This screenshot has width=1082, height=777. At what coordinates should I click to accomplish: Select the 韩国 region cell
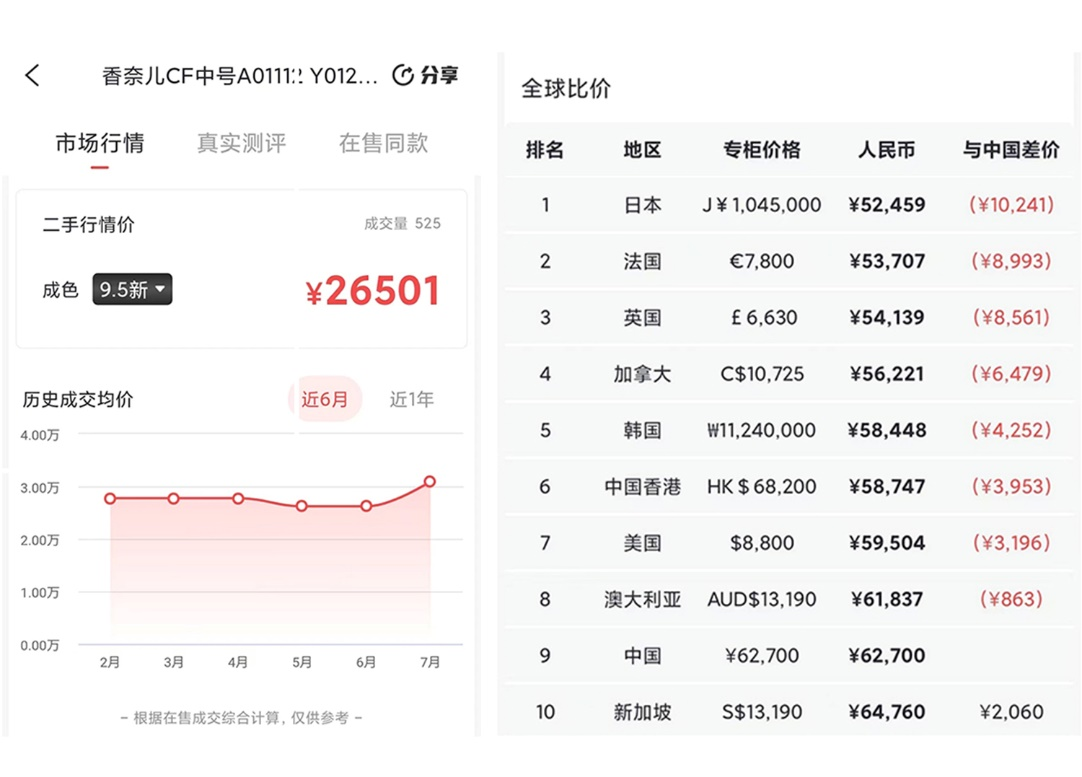pyautogui.click(x=642, y=431)
